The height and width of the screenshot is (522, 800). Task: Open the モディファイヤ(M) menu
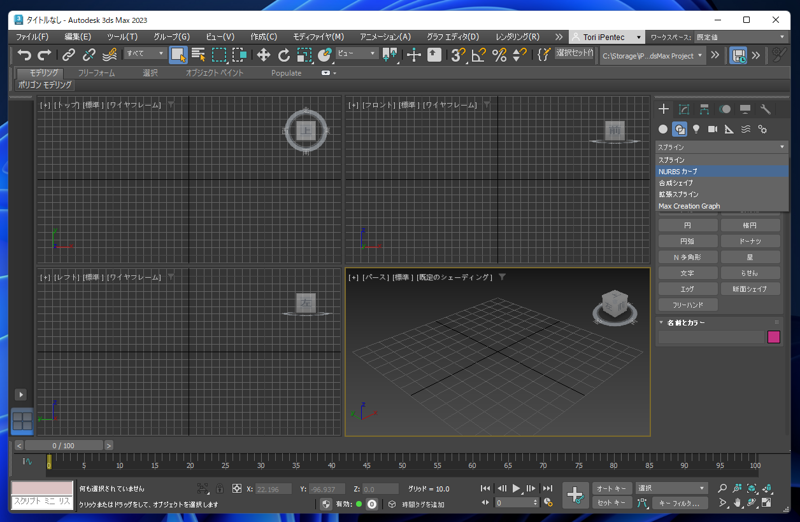tap(318, 37)
